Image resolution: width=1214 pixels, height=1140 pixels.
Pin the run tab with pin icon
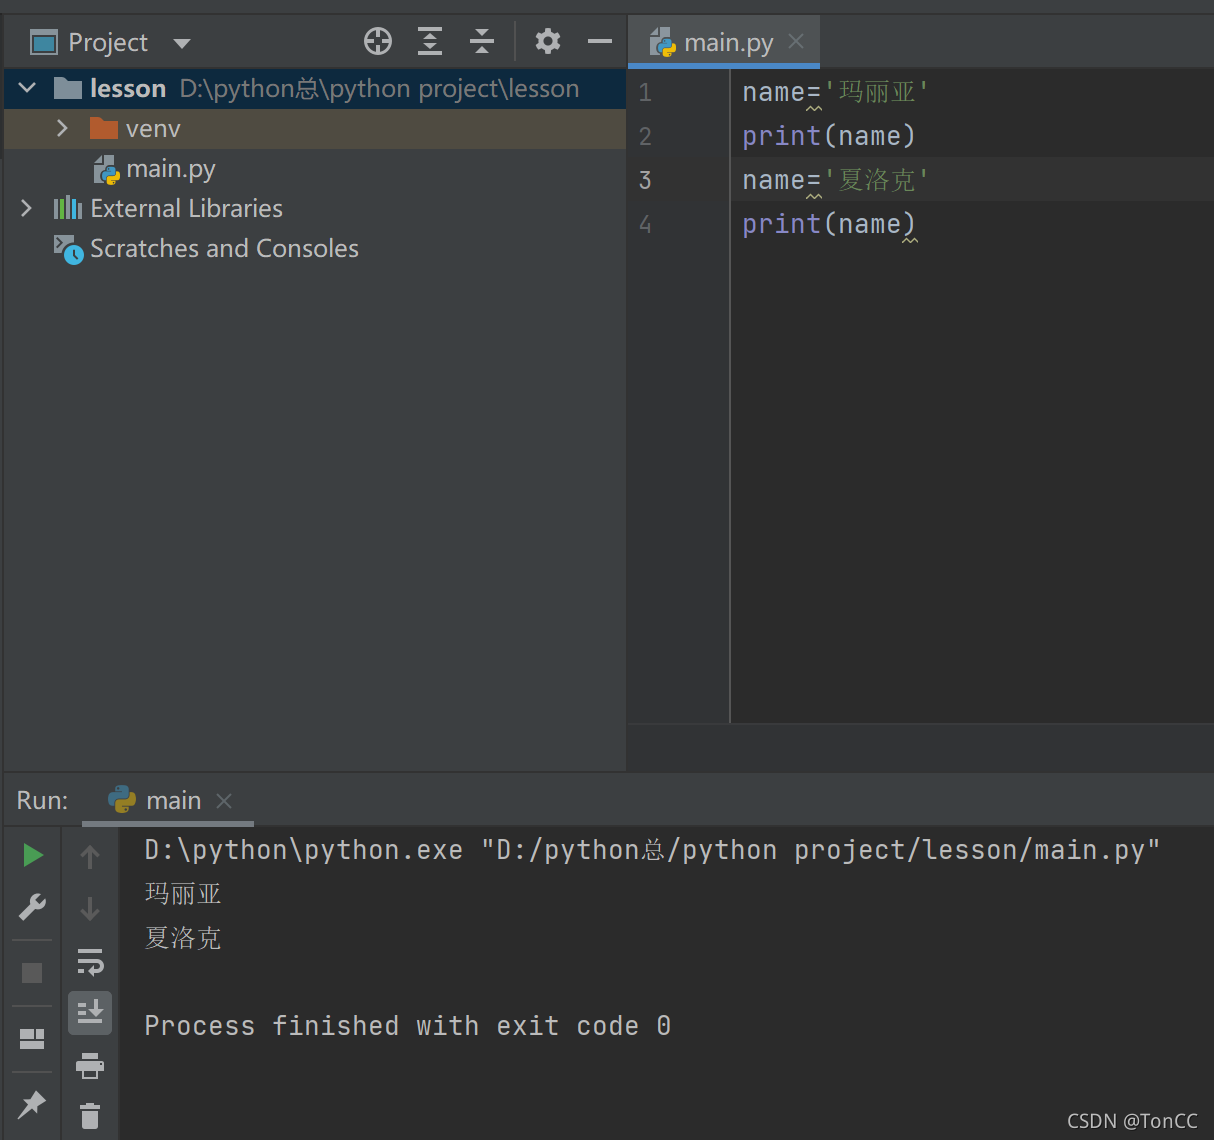32,1104
